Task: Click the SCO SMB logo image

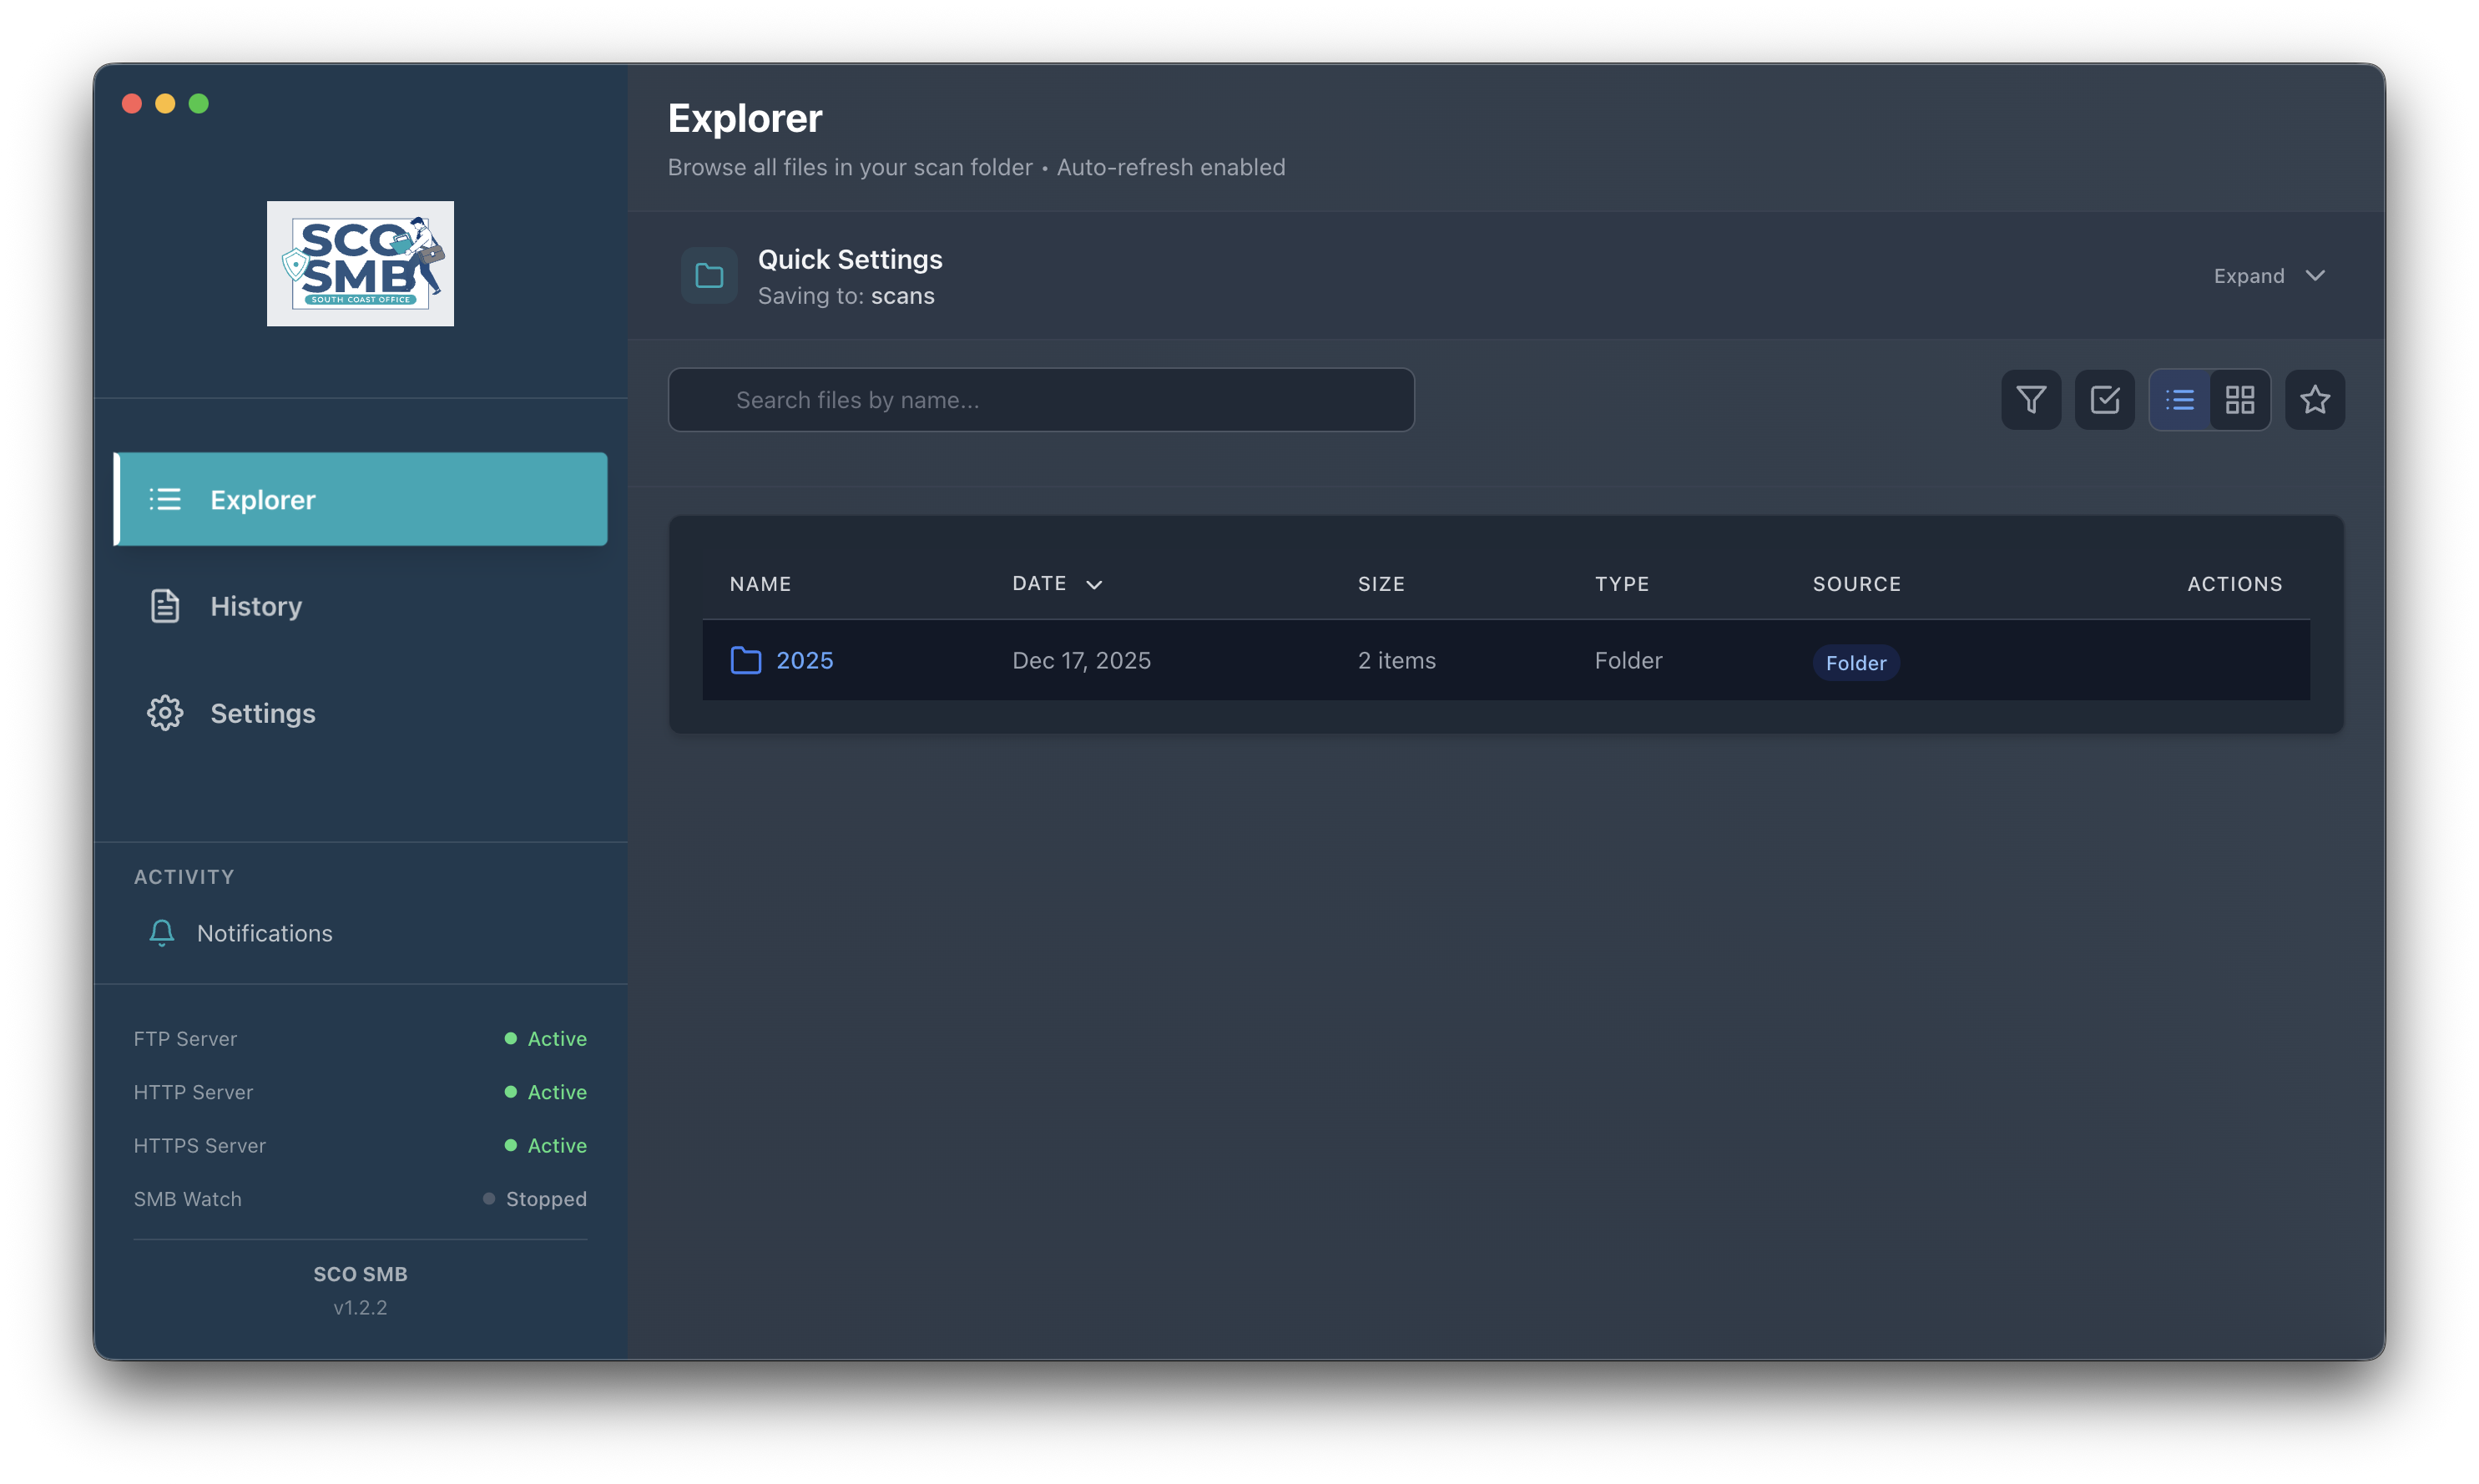Action: point(360,264)
